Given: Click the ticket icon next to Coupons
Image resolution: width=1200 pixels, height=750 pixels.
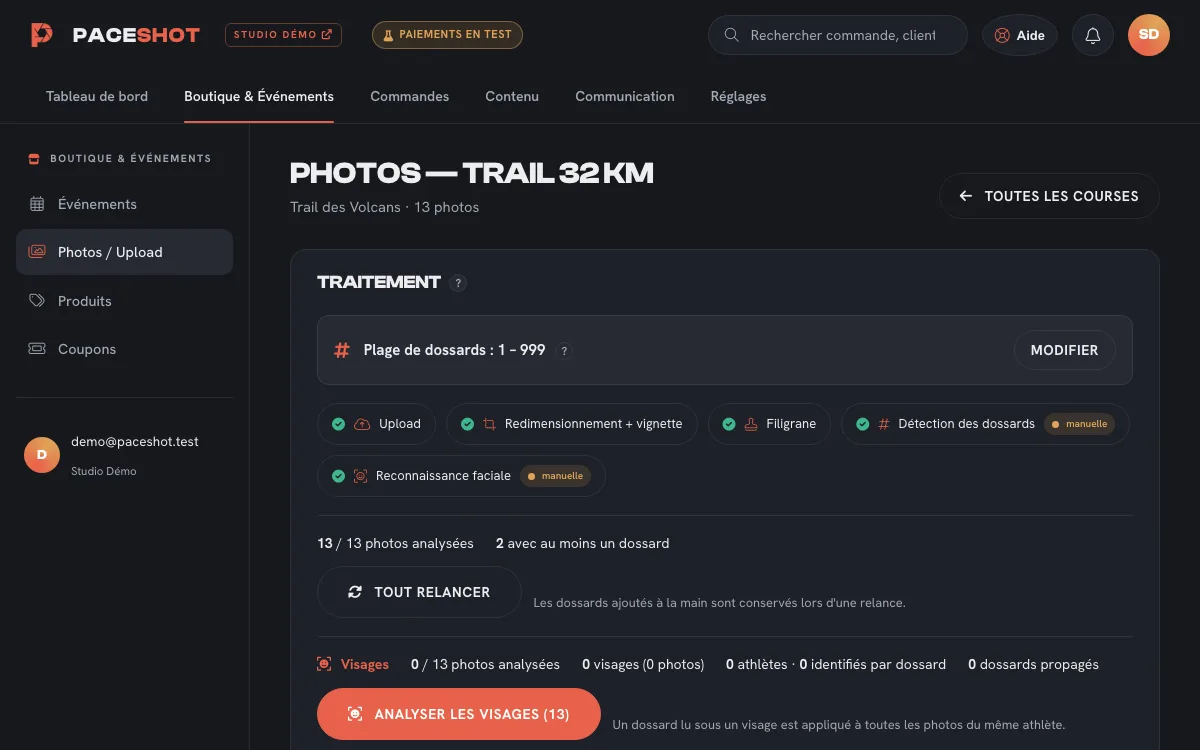Looking at the screenshot, I should point(37,349).
